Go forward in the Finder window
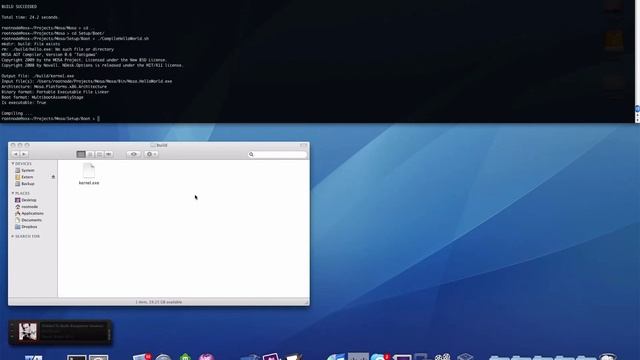 [x=24, y=154]
